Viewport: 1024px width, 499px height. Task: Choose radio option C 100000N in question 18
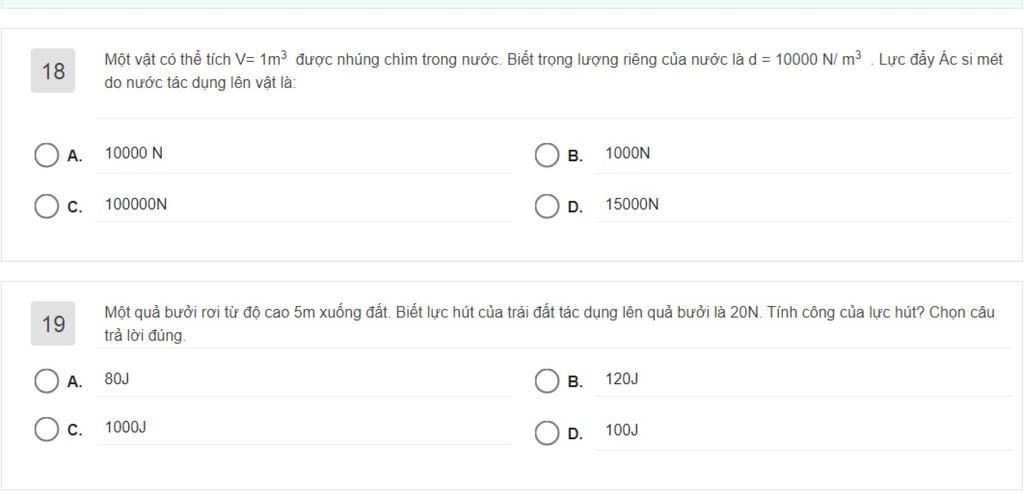click(x=46, y=206)
